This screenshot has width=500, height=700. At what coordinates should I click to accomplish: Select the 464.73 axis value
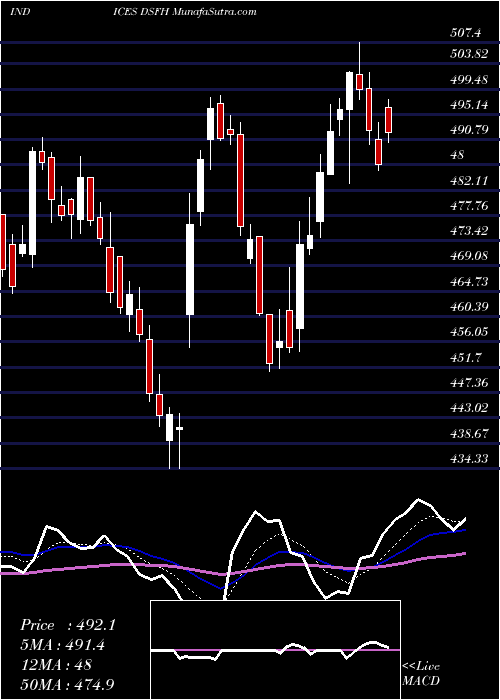(x=469, y=281)
